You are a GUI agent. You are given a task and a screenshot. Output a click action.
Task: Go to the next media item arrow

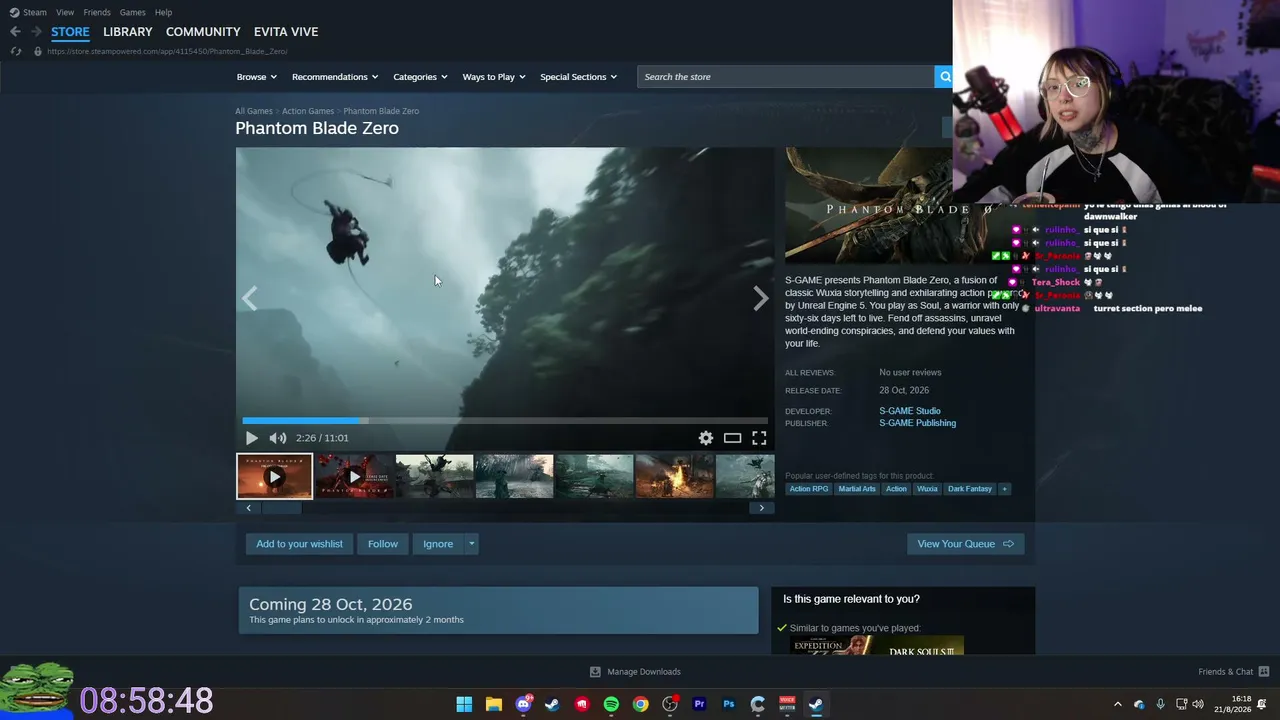point(761,298)
